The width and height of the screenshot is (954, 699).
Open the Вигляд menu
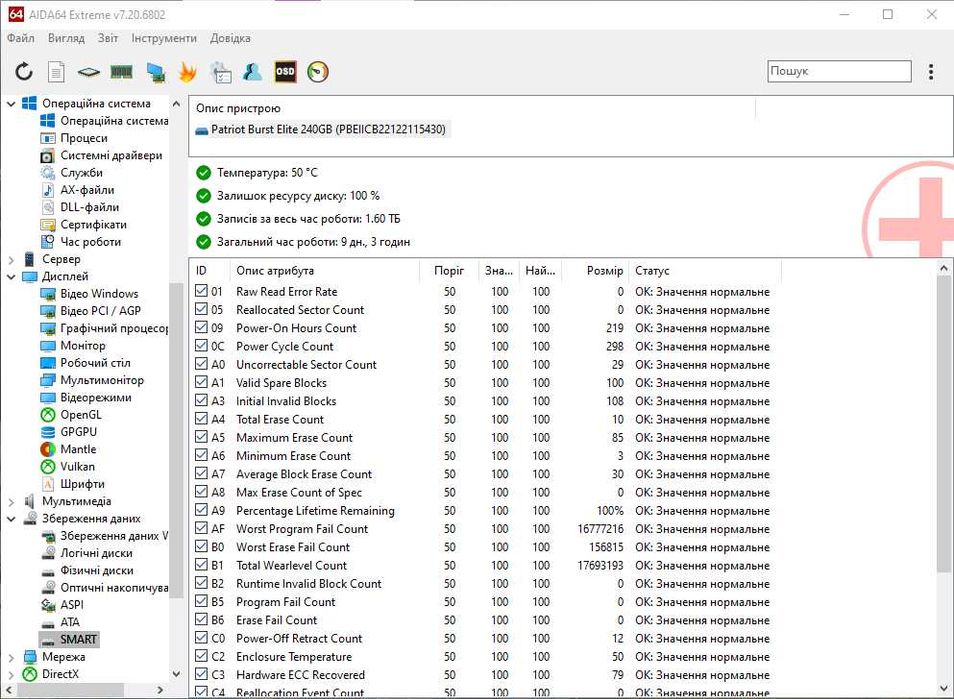[x=66, y=38]
